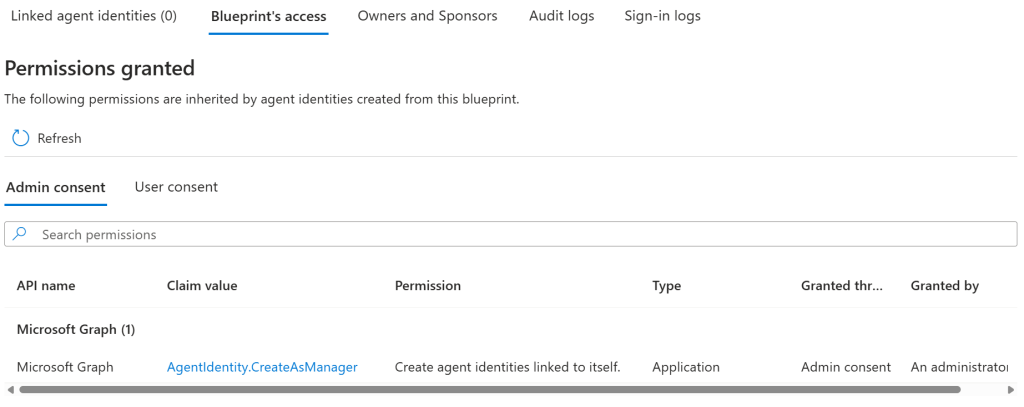Click the truncated 'Granted thr...' column header
This screenshot has width=1024, height=407.
[842, 286]
